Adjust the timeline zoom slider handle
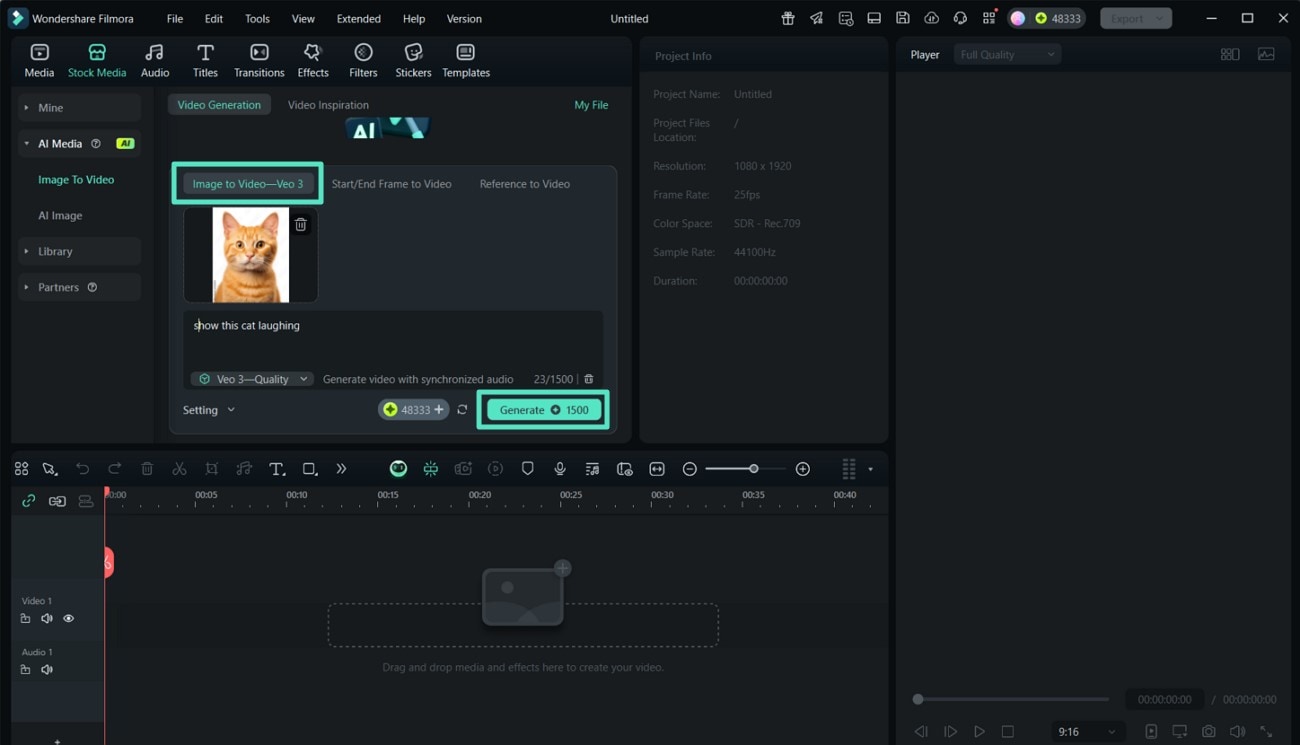The width and height of the screenshot is (1300, 745). coord(753,469)
